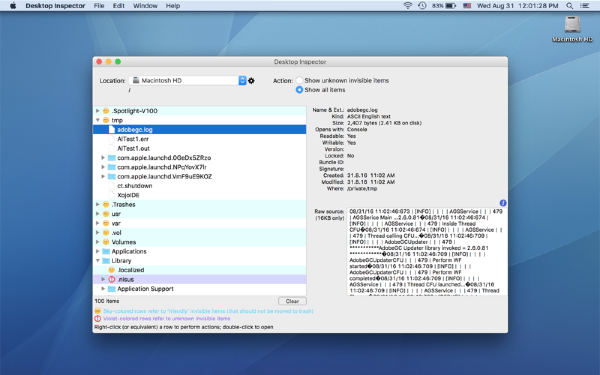Click the 2,407 bytes Size value

(x=384, y=123)
